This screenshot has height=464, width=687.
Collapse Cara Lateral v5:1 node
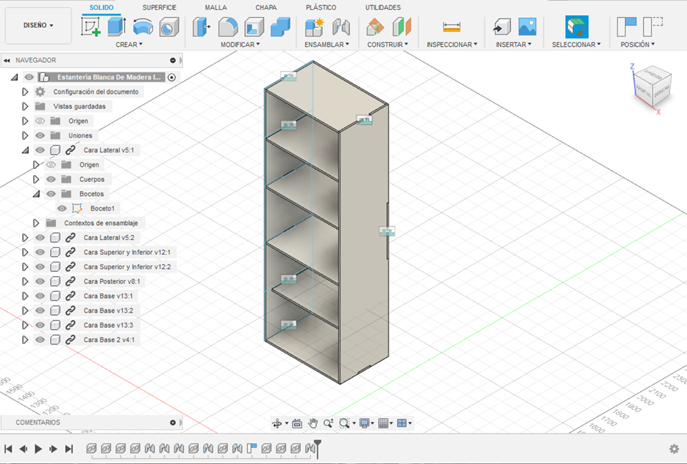pyautogui.click(x=25, y=150)
